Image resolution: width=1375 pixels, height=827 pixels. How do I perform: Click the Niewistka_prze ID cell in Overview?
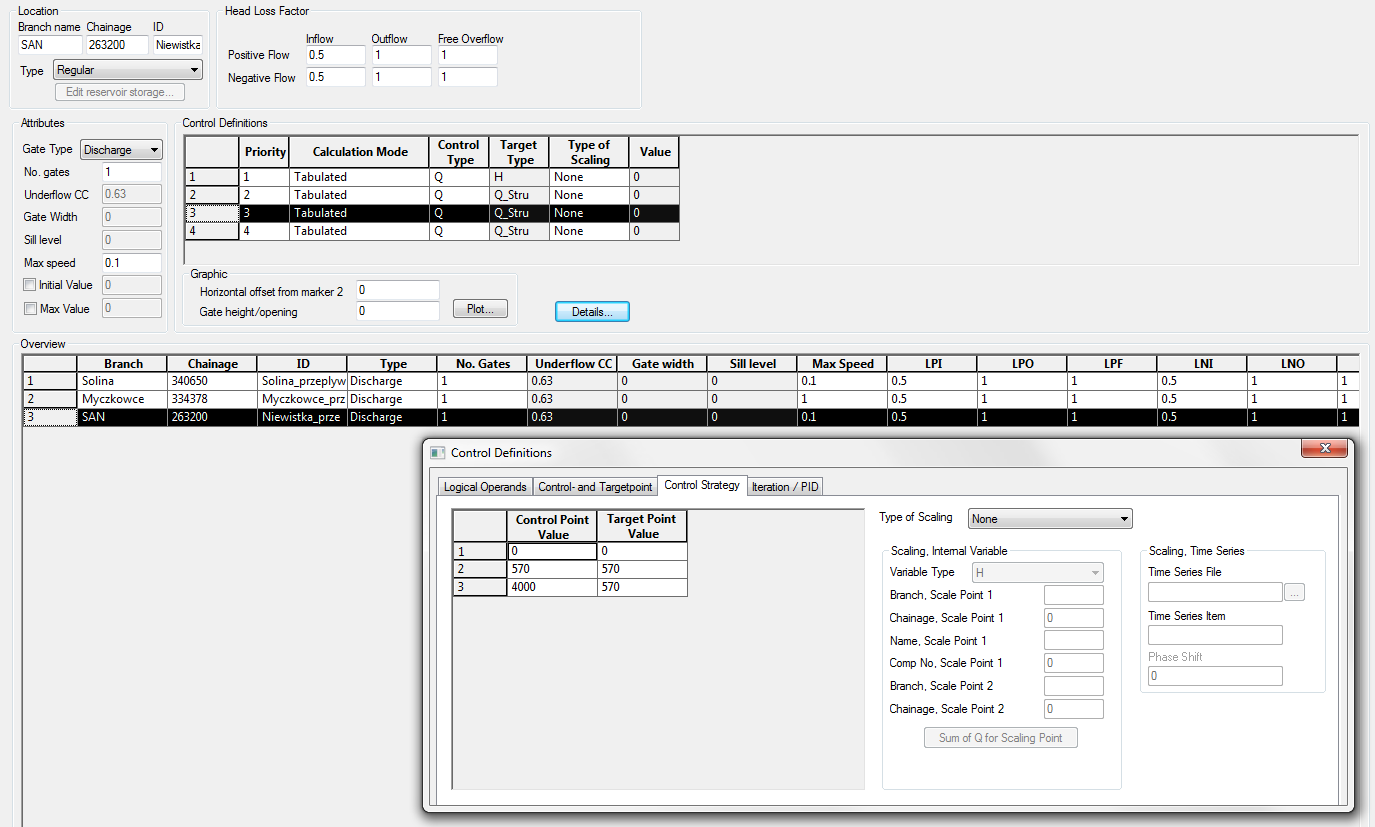pos(302,417)
